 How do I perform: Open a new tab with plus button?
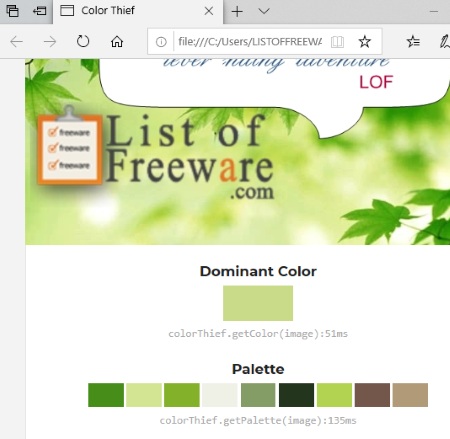click(237, 12)
